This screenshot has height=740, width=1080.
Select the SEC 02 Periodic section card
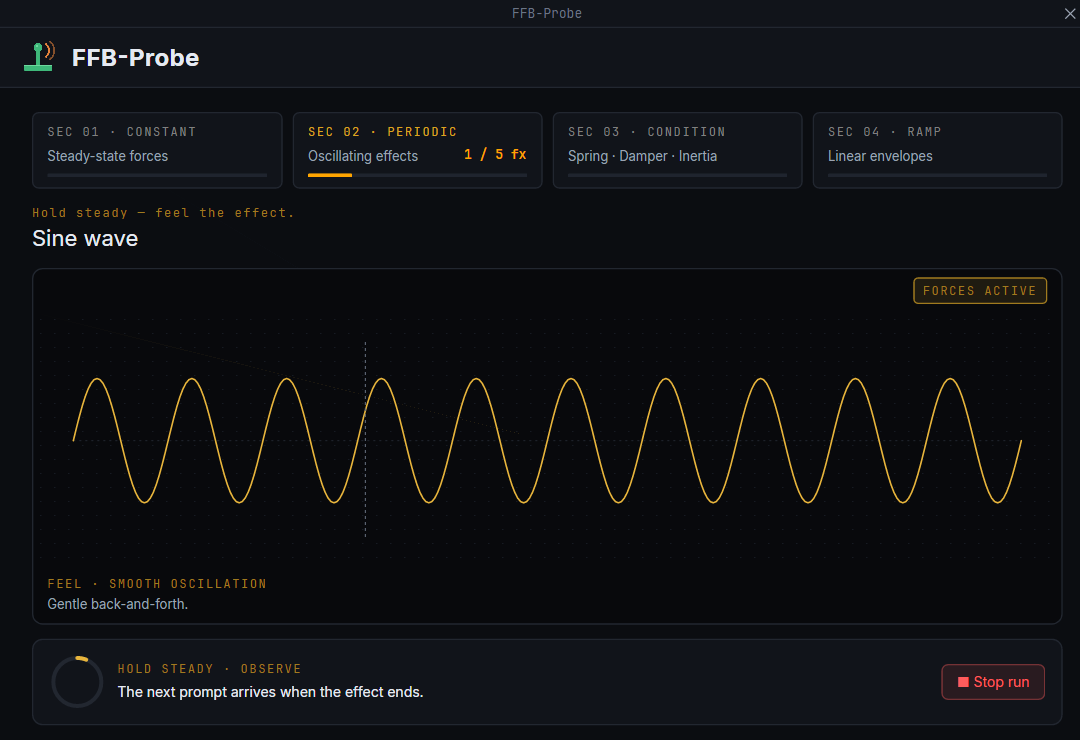[417, 150]
